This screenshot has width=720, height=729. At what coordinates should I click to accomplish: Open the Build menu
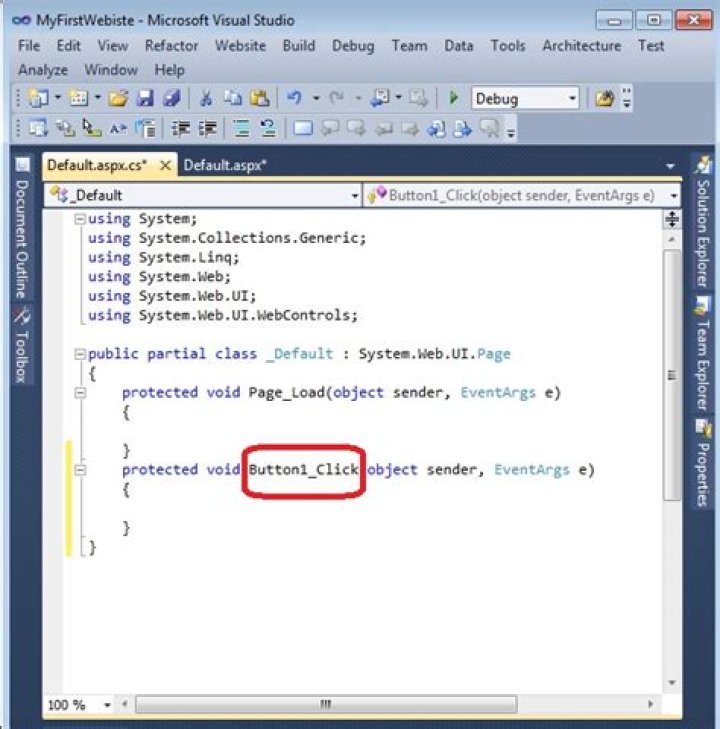299,46
